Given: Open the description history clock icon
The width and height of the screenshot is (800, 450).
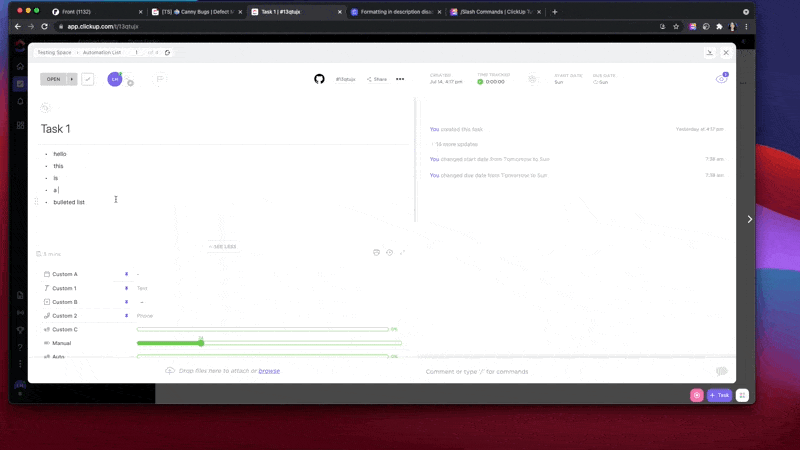Looking at the screenshot, I should 389,253.
